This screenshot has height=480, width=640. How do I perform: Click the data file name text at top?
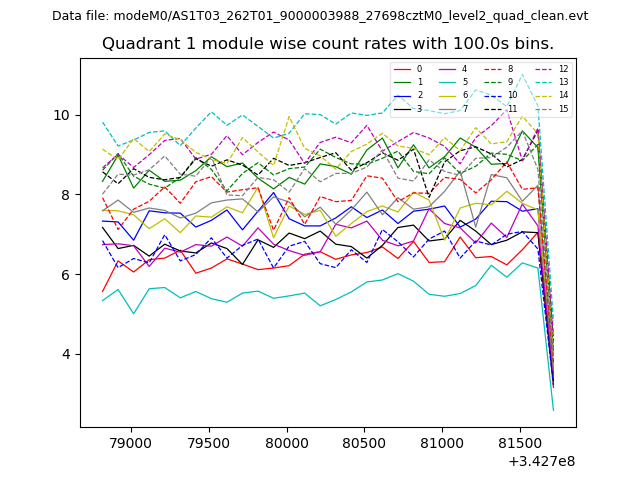320,16
